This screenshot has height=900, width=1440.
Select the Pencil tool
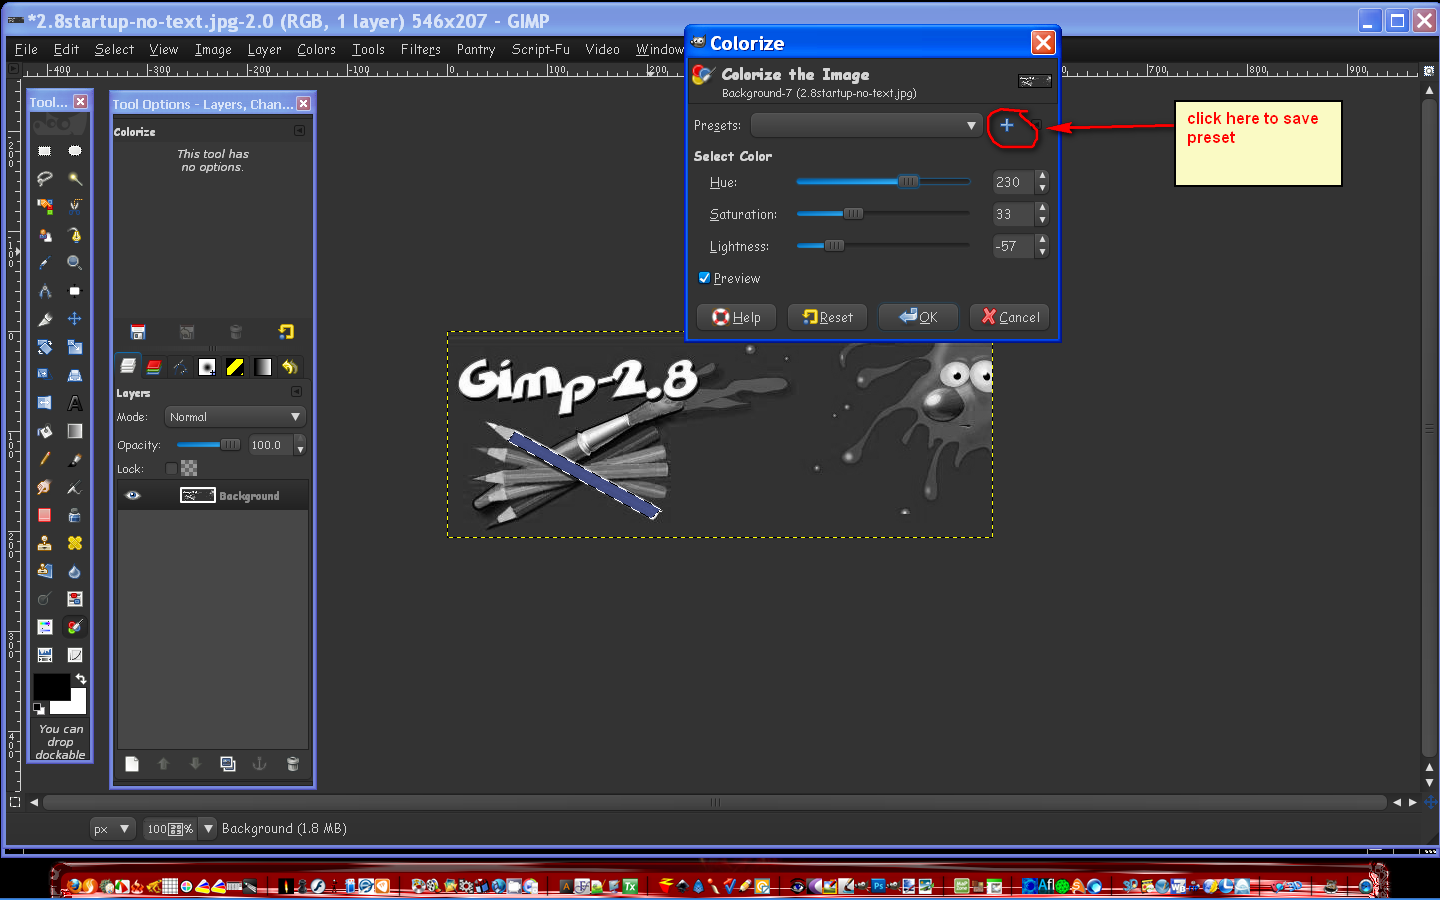tap(45, 459)
